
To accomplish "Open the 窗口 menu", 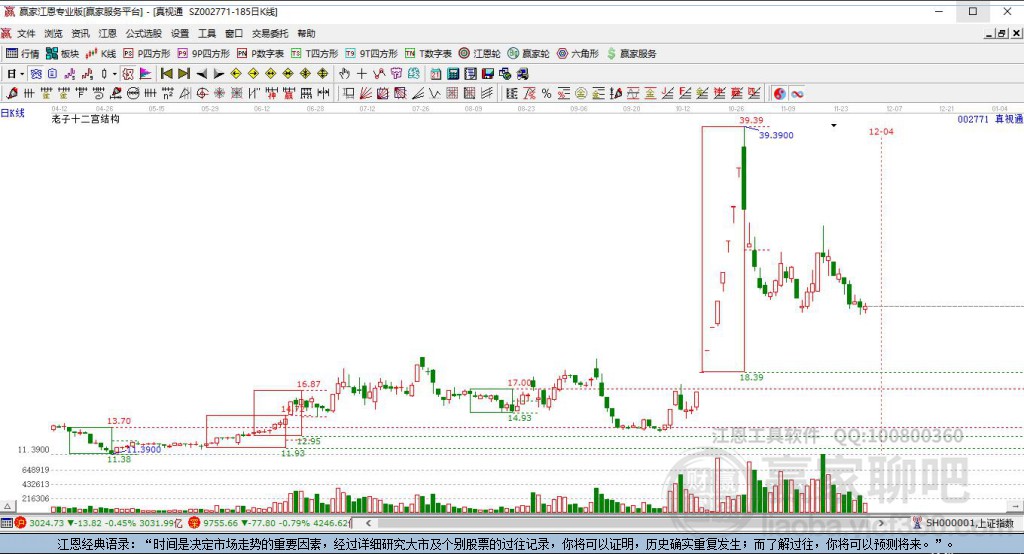I will tap(234, 33).
